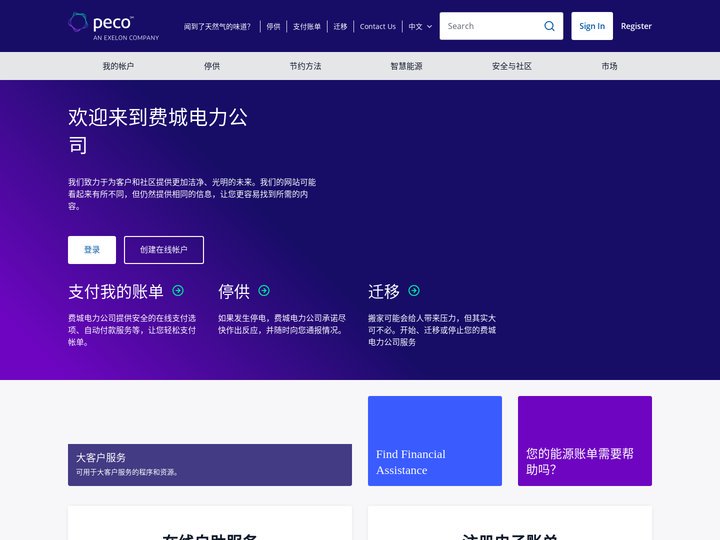Open Find Financial Assistance tile

coord(435,441)
